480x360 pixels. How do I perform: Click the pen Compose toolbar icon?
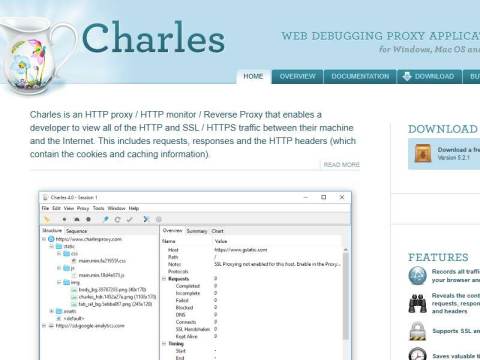(106, 219)
